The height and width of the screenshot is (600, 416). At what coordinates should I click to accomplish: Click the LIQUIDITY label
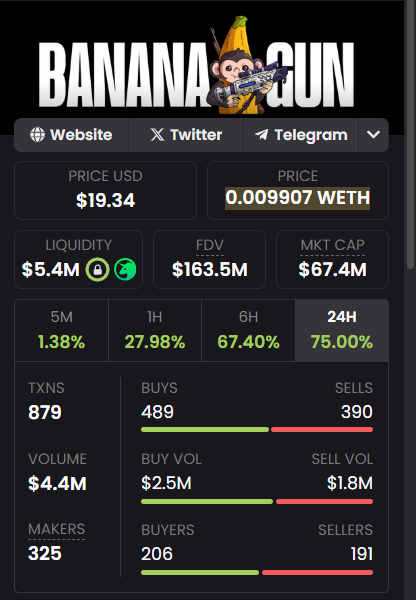point(79,245)
